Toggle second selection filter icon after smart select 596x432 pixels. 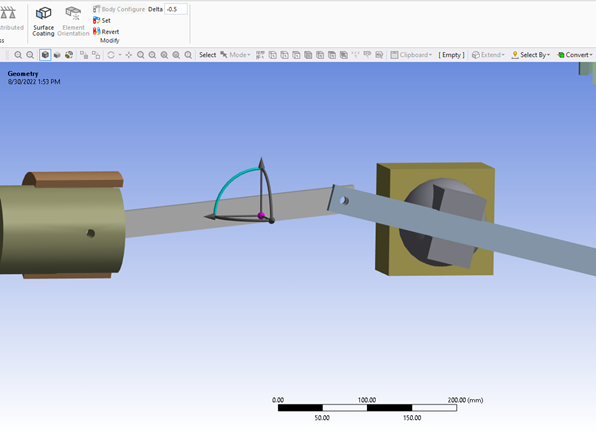(x=284, y=55)
